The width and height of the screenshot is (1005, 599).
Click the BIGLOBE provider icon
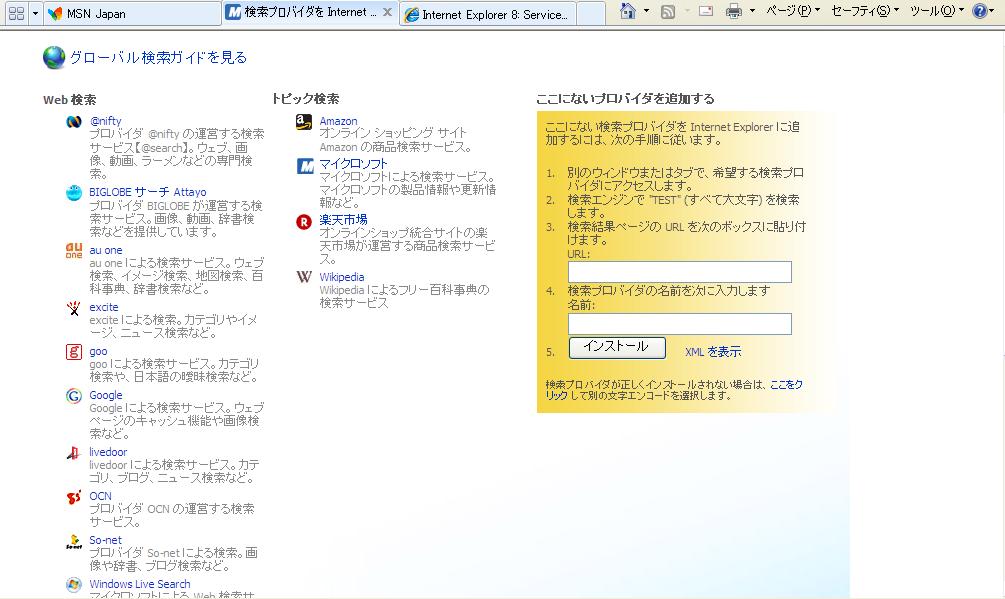click(74, 193)
